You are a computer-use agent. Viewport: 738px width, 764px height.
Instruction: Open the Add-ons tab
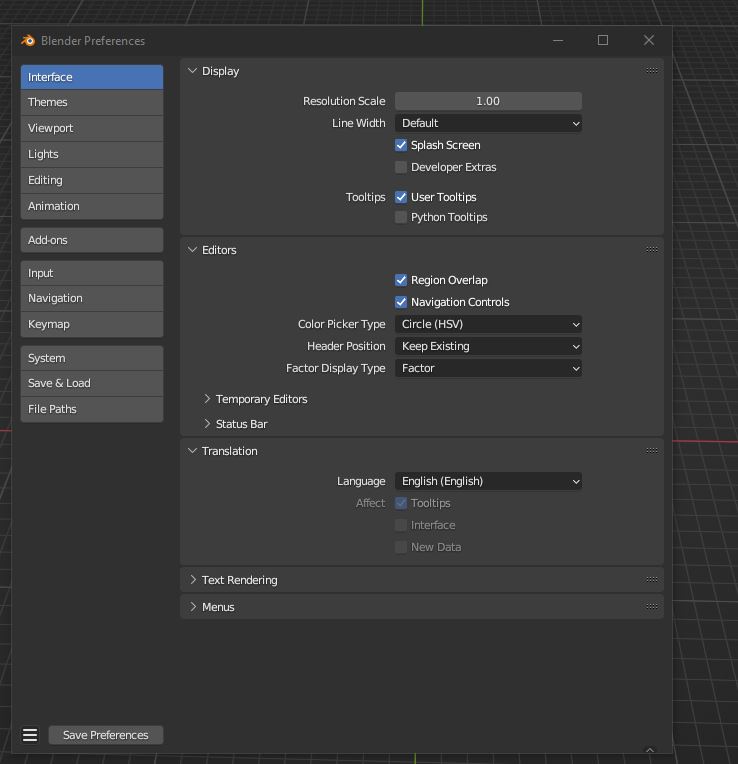point(92,240)
